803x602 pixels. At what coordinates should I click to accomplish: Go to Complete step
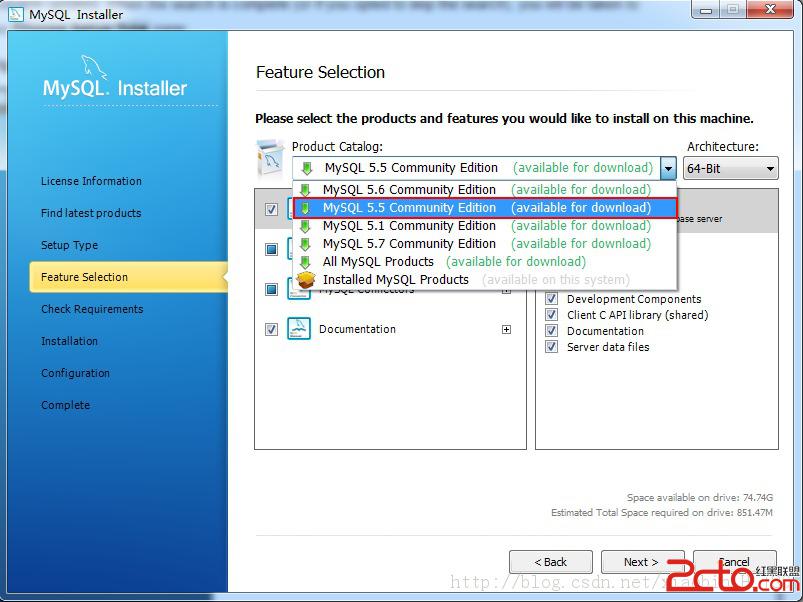(66, 405)
